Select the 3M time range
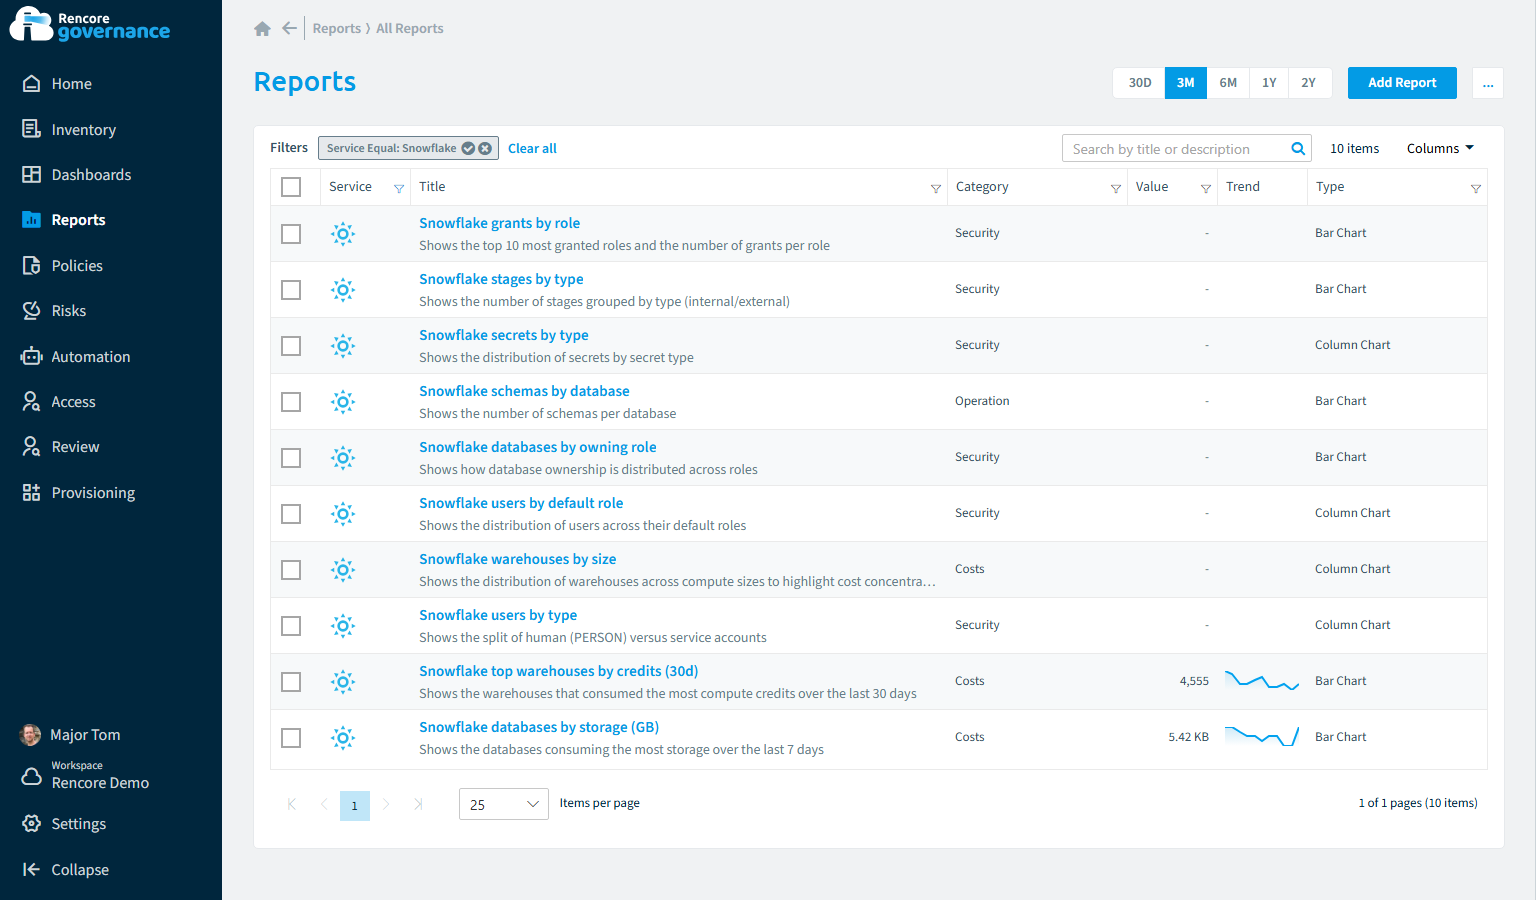Viewport: 1536px width, 900px height. 1185,83
